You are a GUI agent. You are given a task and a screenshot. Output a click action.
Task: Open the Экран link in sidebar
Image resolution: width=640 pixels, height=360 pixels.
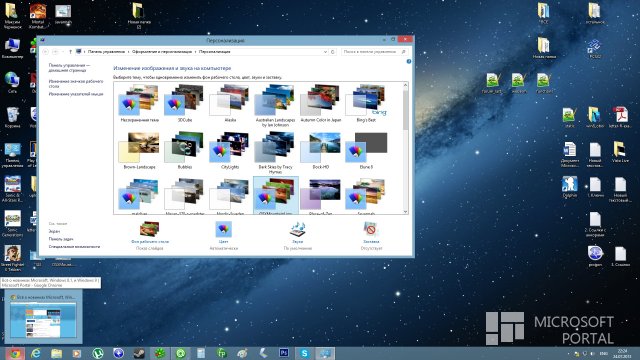54,231
